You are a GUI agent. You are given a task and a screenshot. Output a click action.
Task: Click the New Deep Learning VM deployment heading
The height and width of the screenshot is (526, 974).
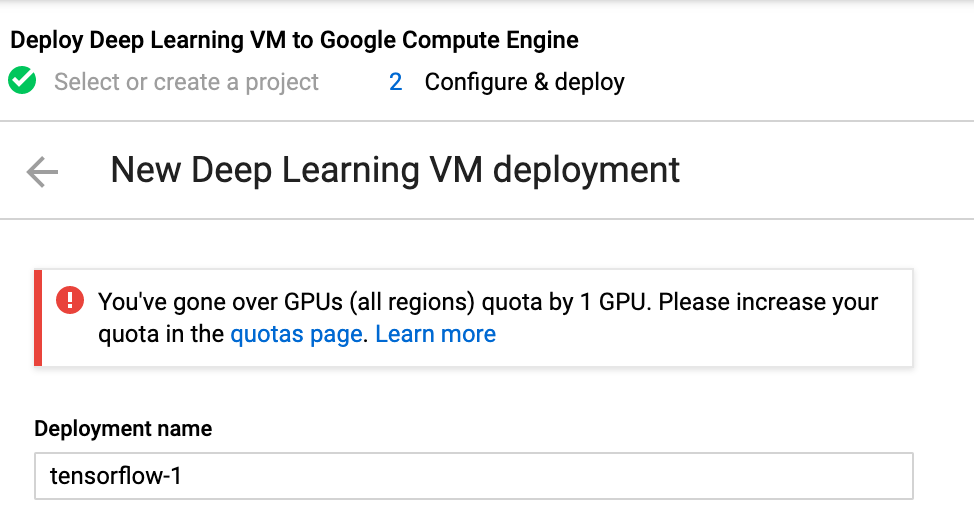(395, 170)
